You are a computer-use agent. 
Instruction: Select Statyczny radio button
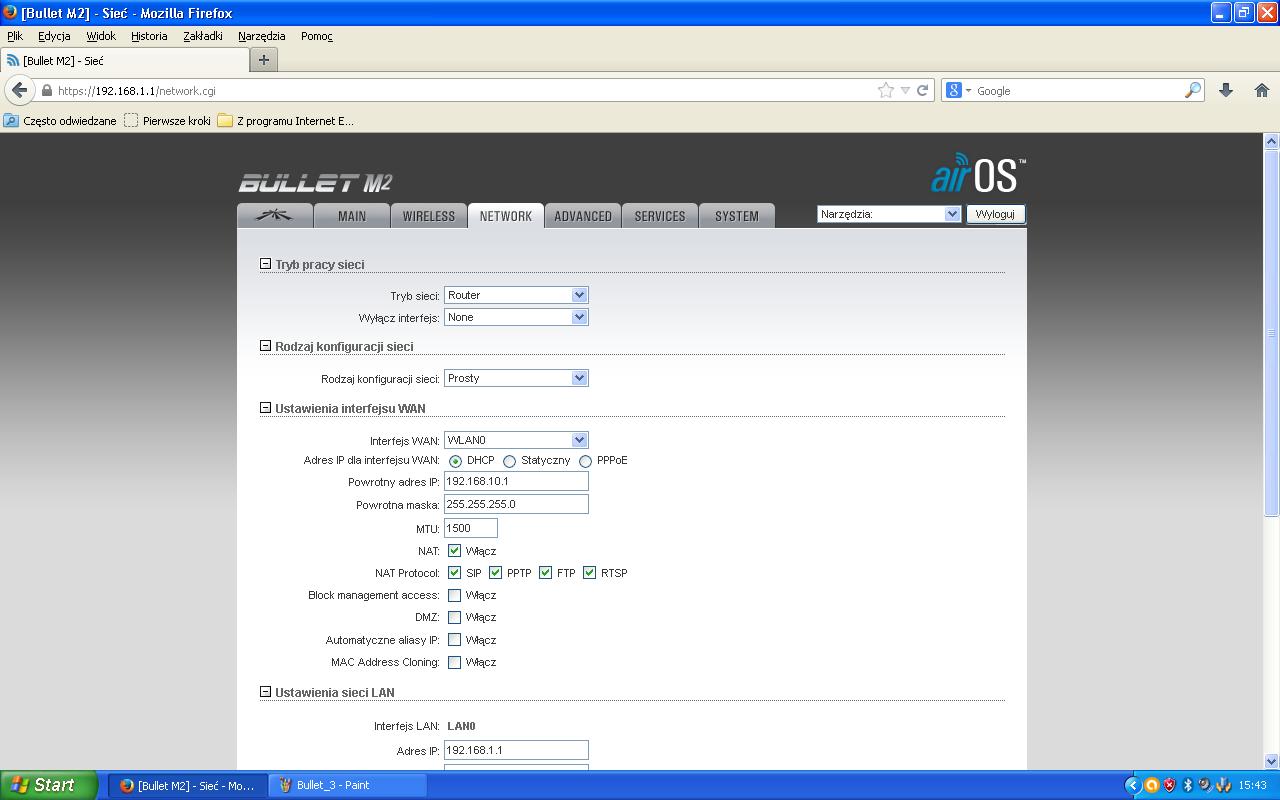509,461
